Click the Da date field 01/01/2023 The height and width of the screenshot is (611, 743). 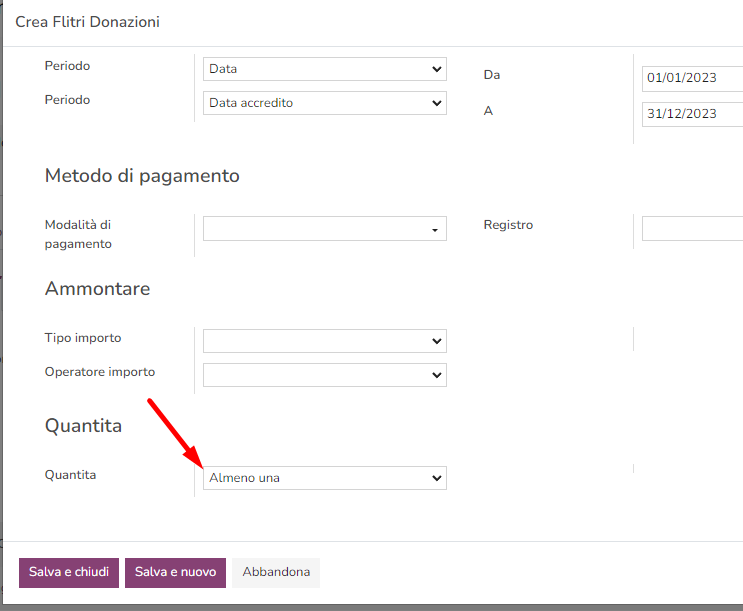tap(692, 78)
